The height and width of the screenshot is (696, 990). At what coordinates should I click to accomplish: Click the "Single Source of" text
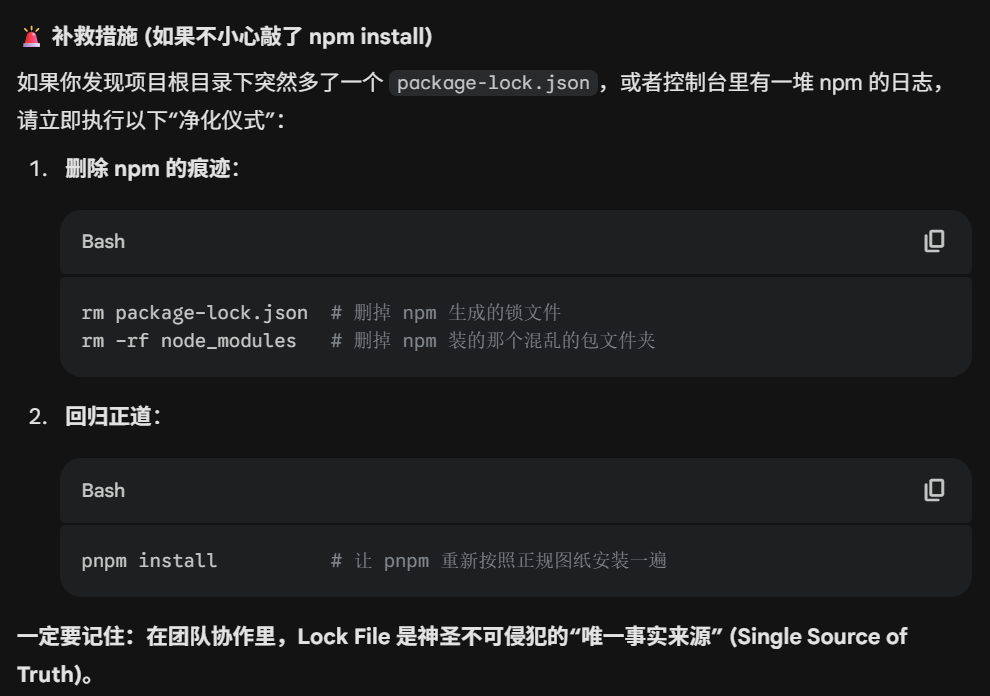point(820,636)
